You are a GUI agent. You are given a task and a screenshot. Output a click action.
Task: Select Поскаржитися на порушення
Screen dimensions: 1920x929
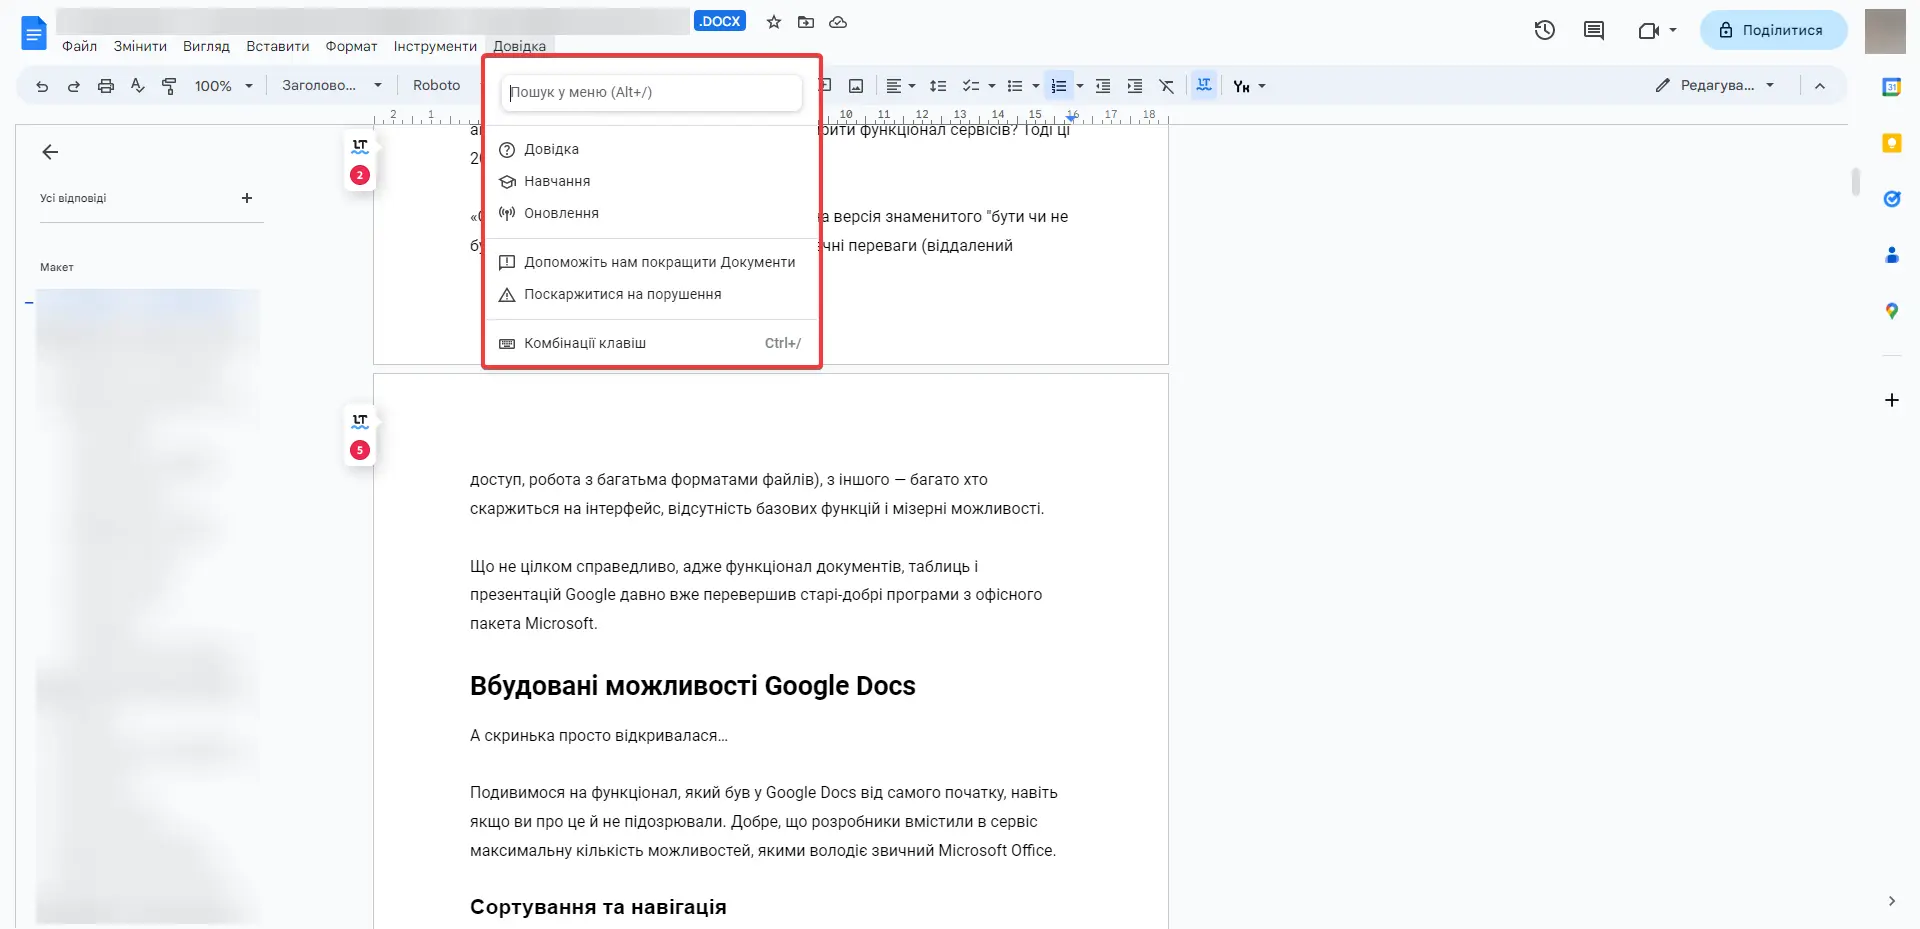point(651,294)
